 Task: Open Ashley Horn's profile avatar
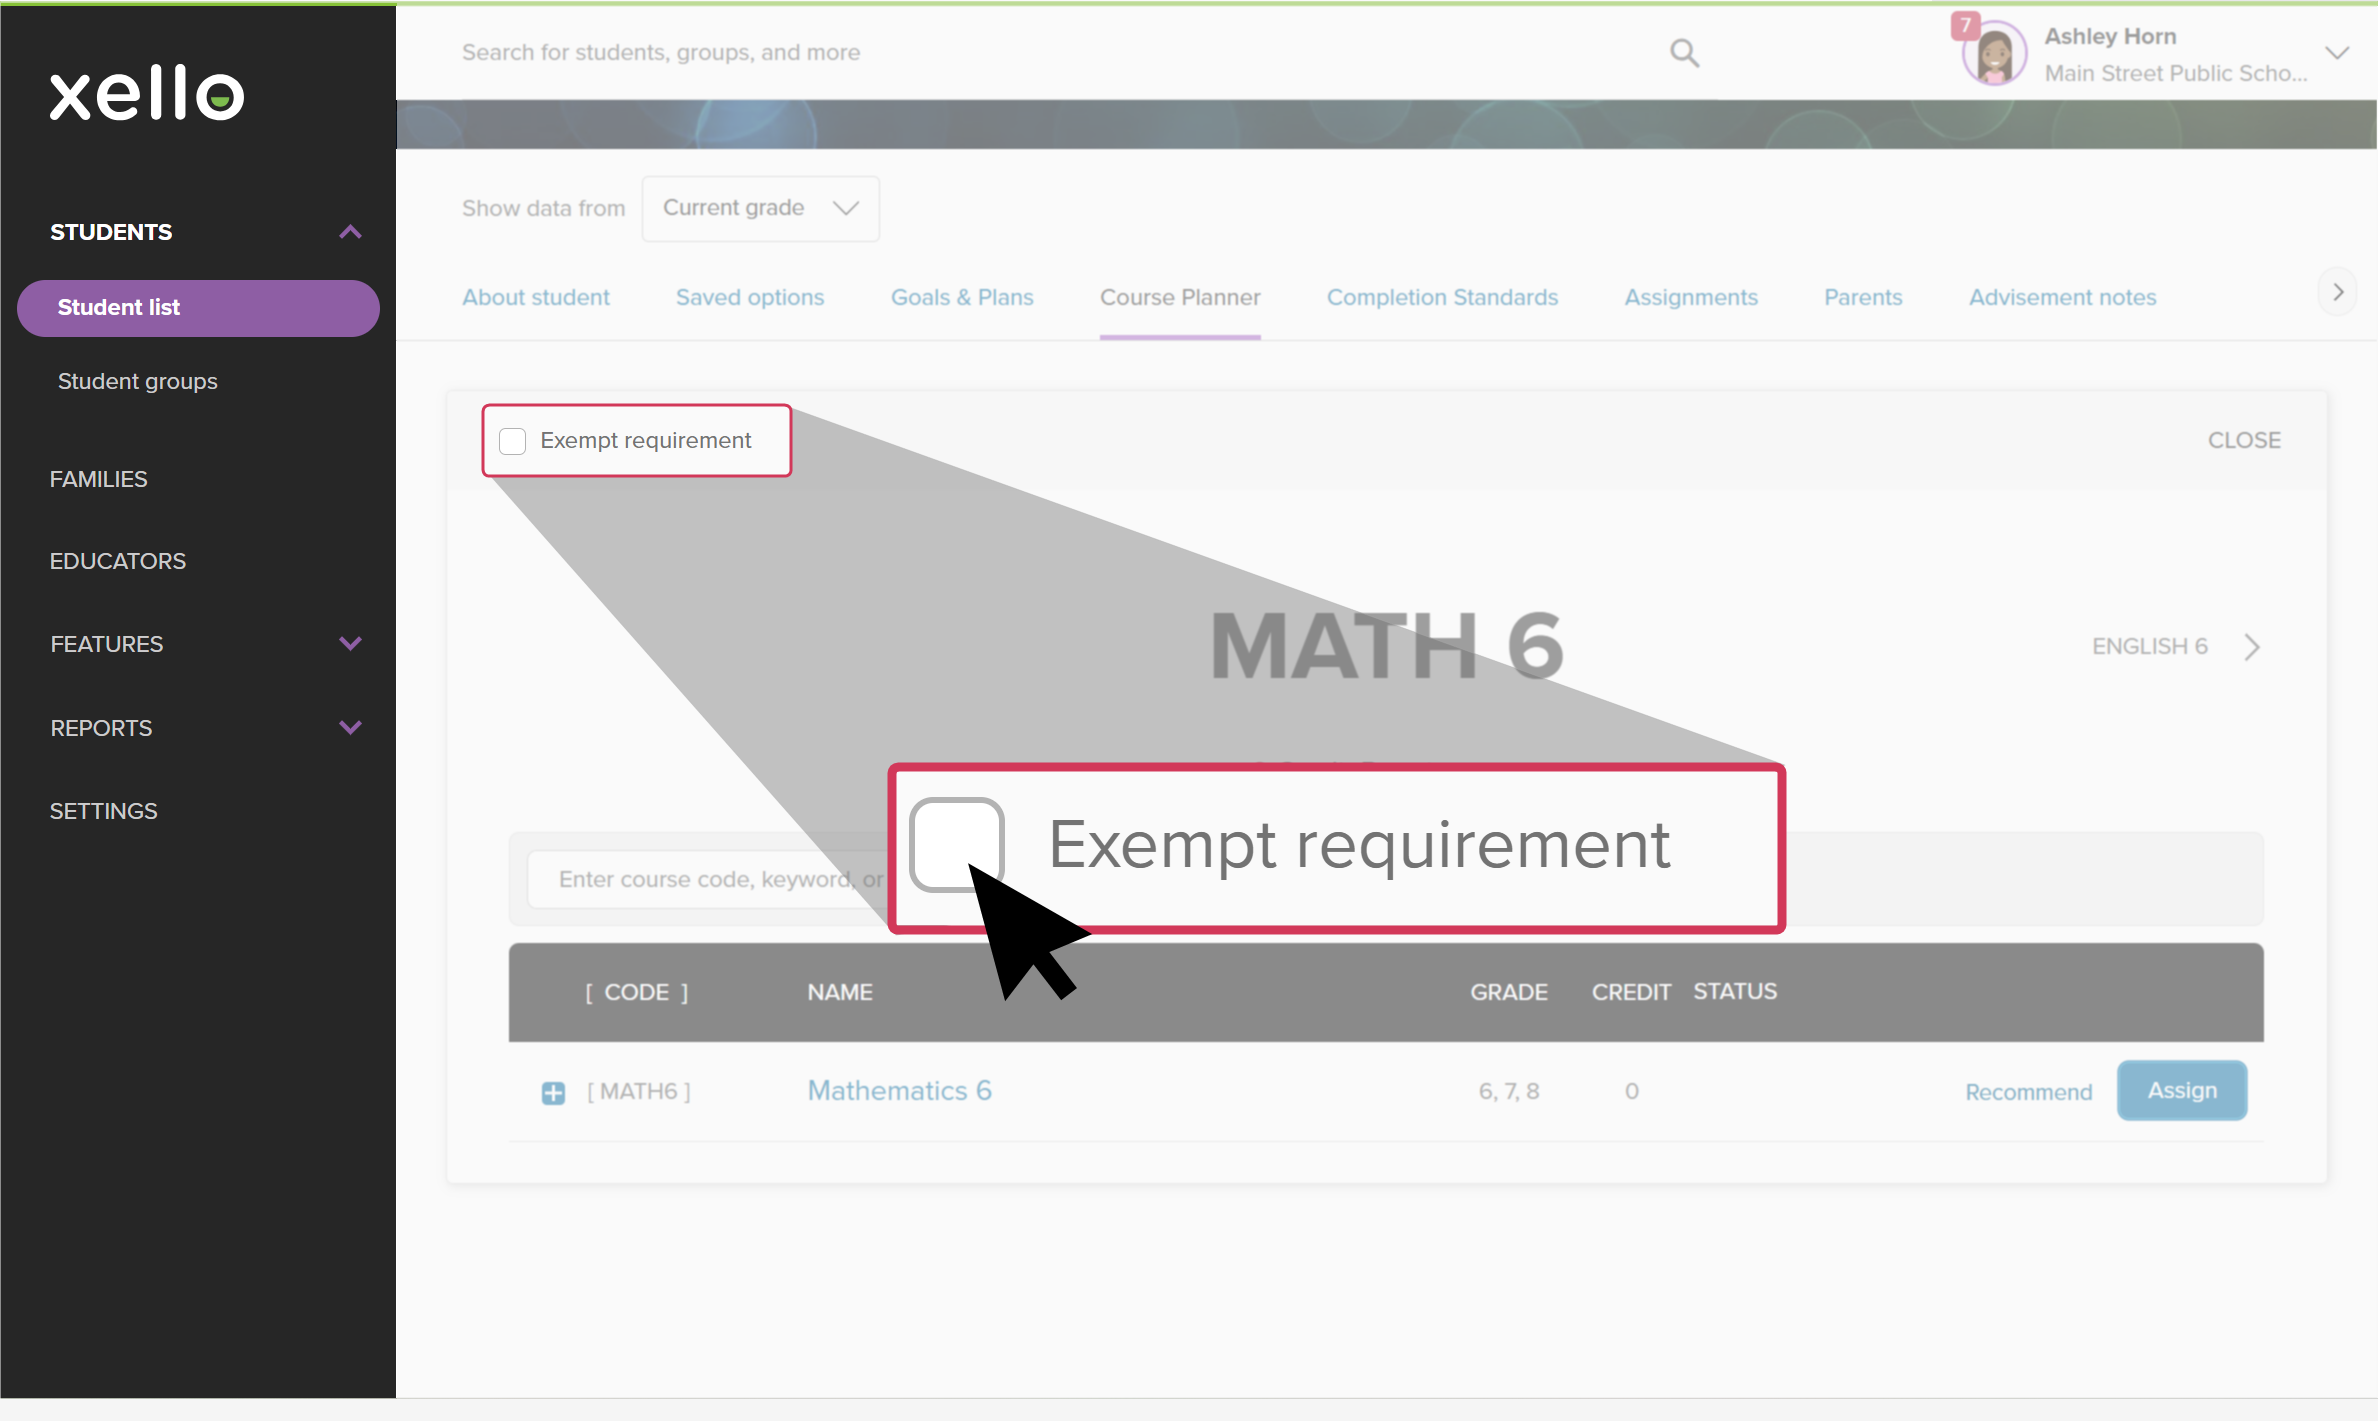[1996, 55]
